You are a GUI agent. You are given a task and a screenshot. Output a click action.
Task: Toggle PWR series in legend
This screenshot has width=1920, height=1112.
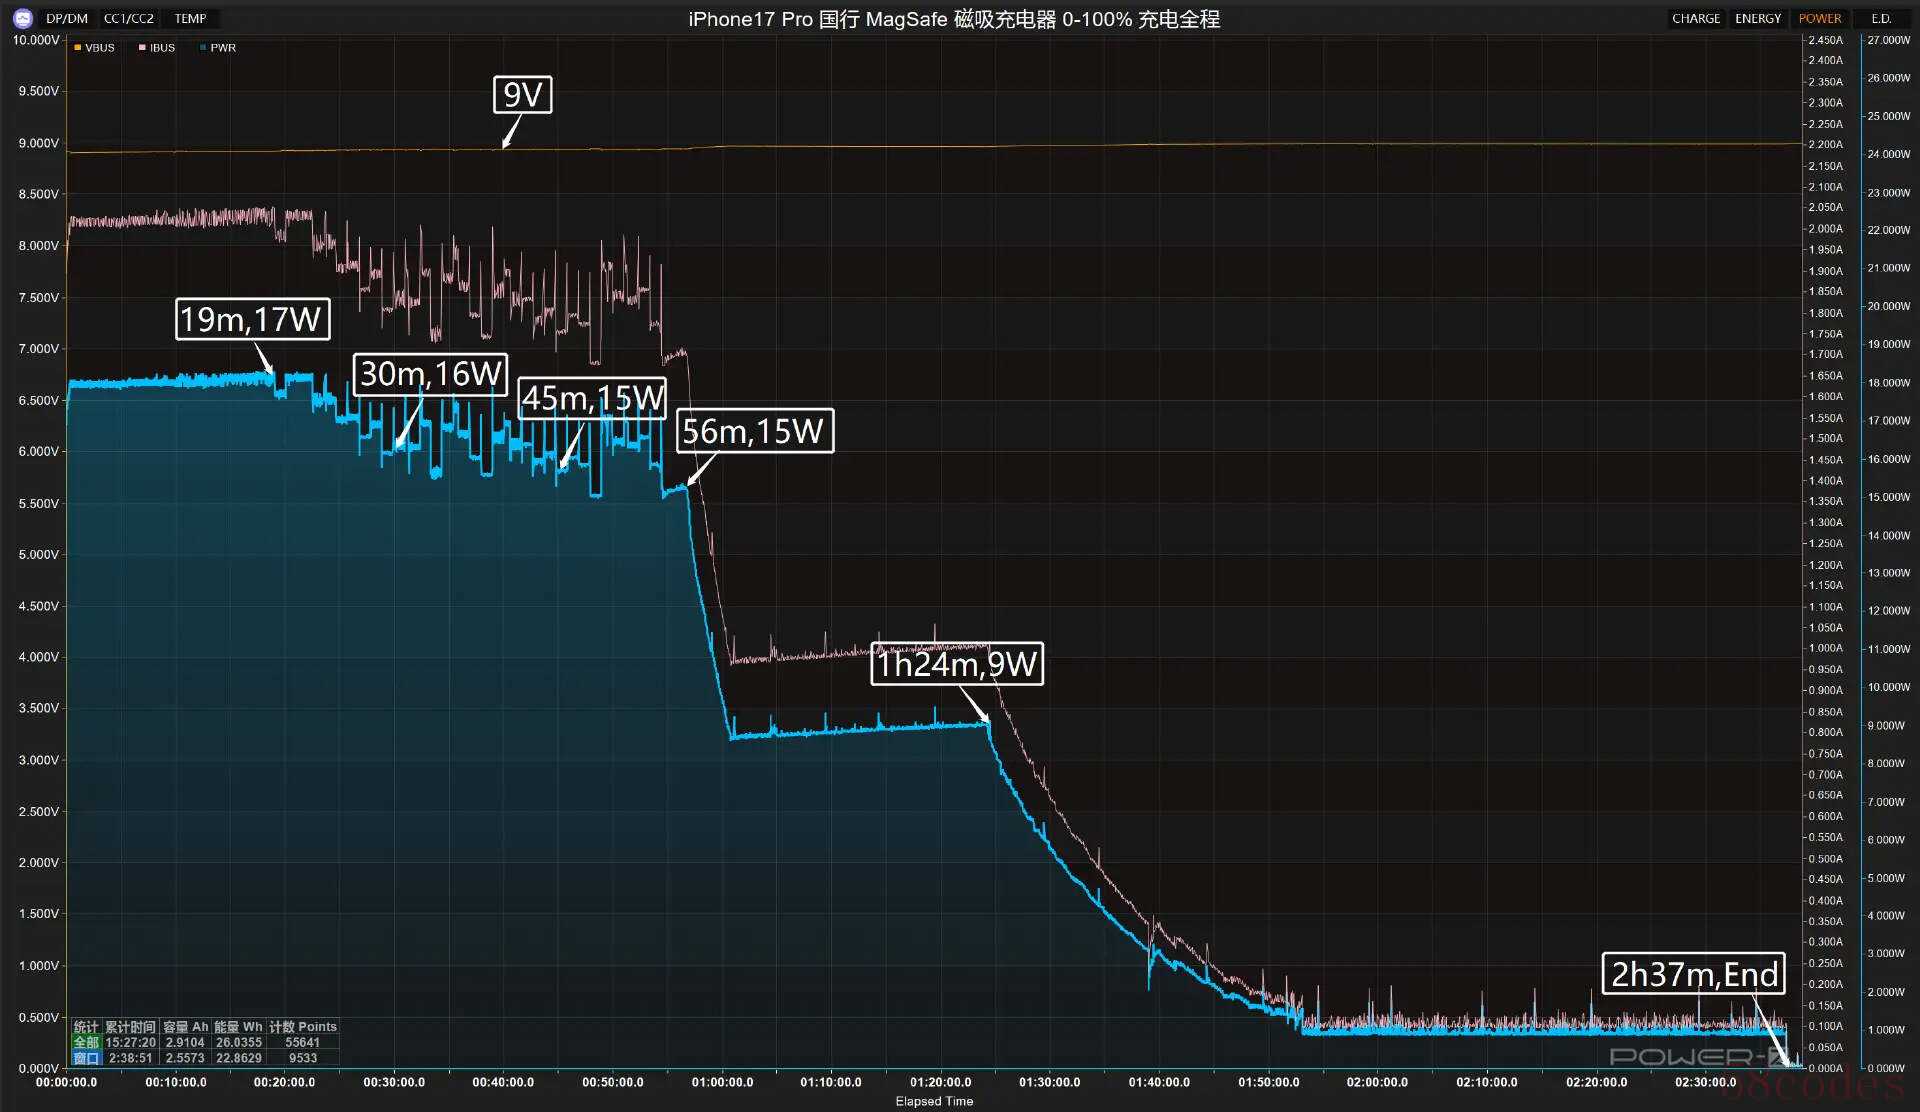(x=218, y=48)
